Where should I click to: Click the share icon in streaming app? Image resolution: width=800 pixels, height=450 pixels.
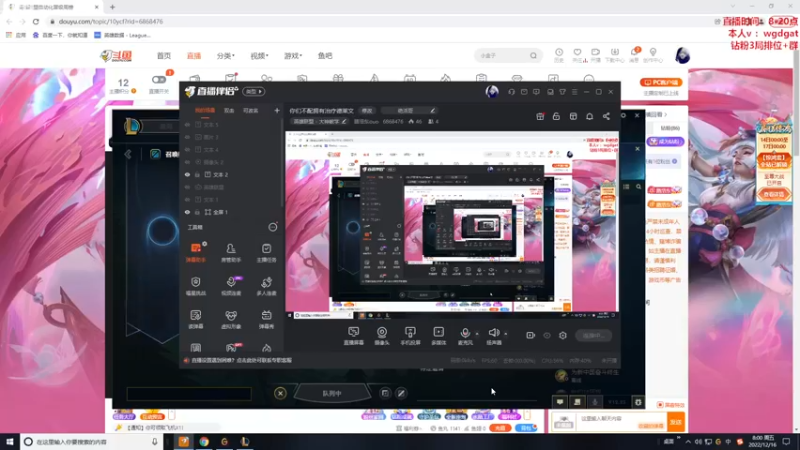click(x=606, y=116)
